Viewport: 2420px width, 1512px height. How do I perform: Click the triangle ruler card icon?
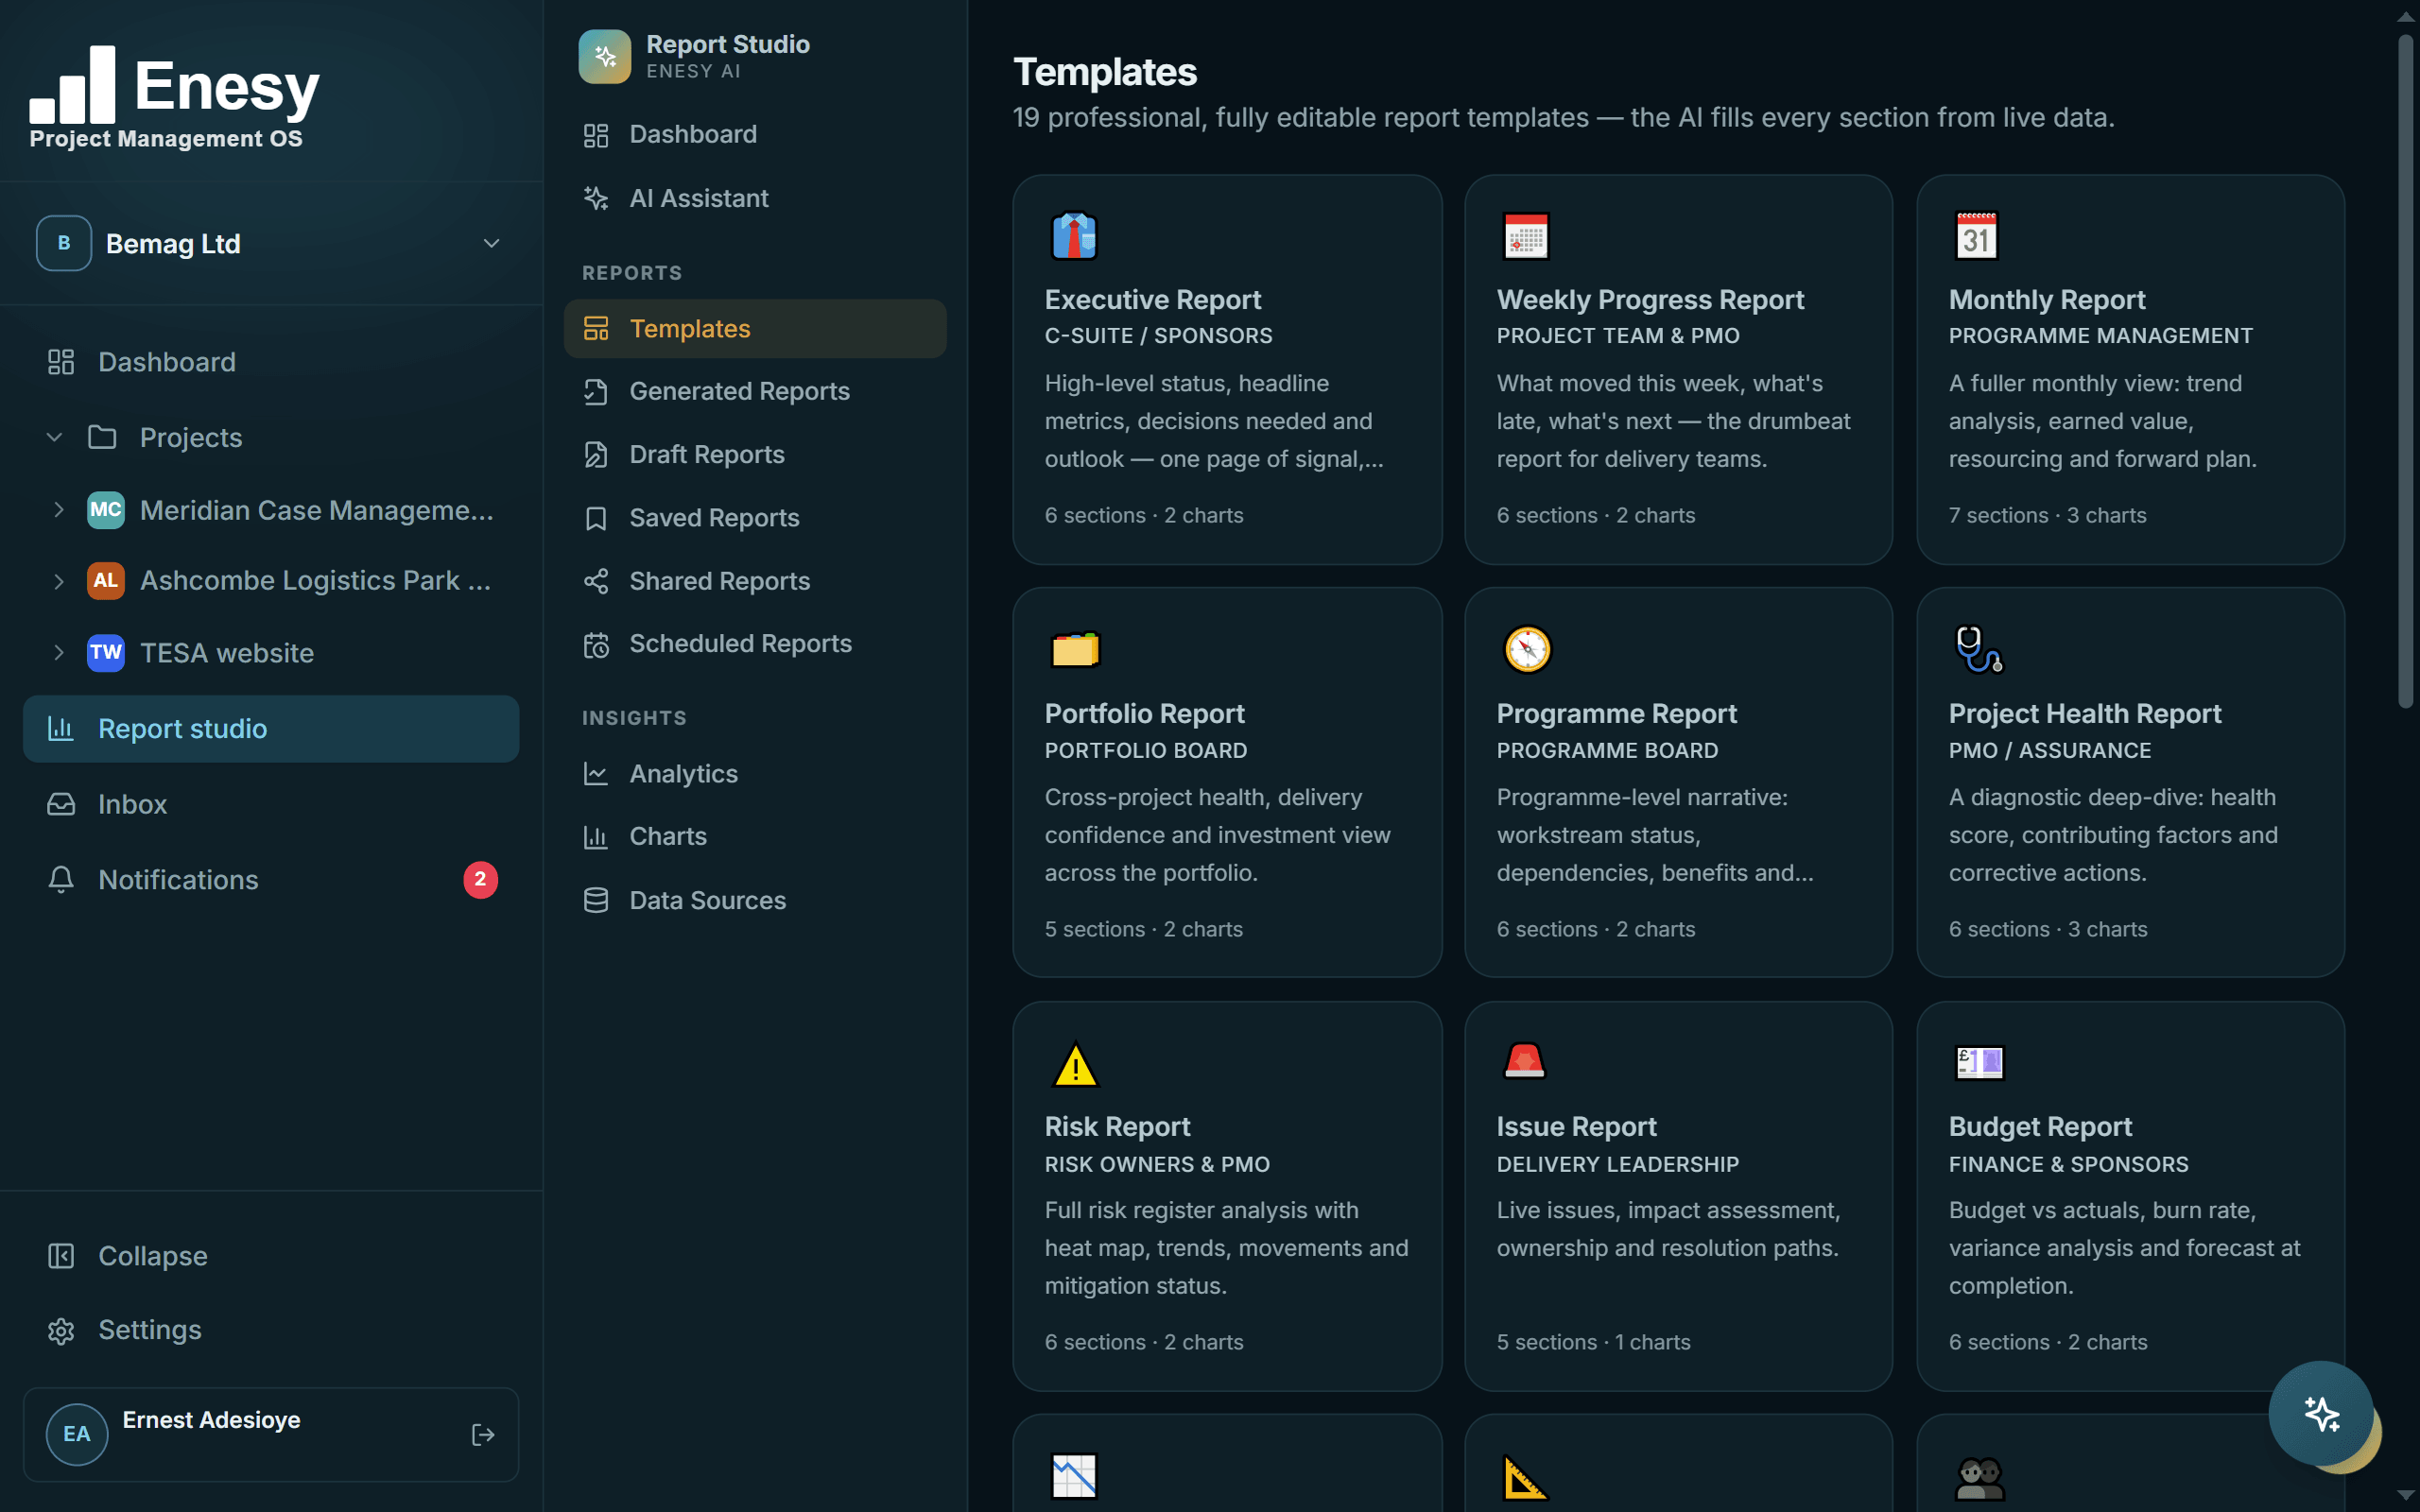pos(1525,1477)
